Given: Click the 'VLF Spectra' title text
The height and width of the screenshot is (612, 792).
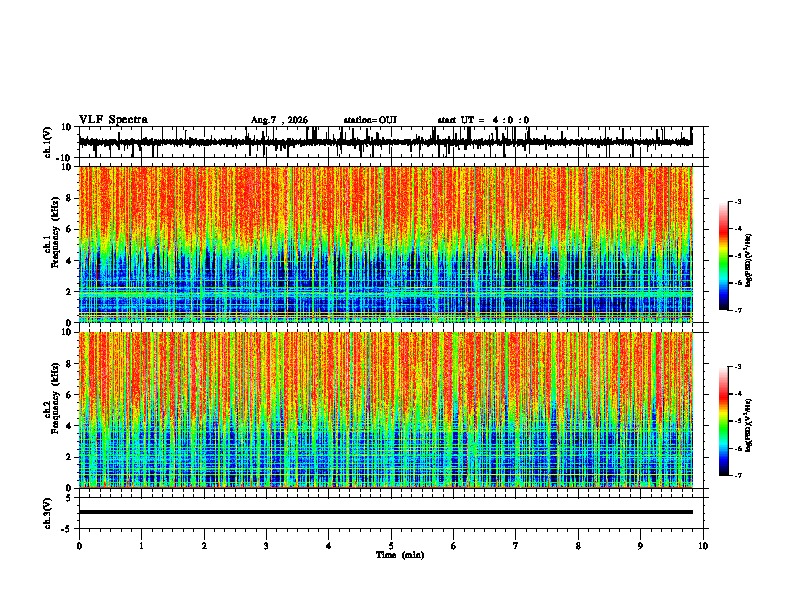Looking at the screenshot, I should point(113,120).
